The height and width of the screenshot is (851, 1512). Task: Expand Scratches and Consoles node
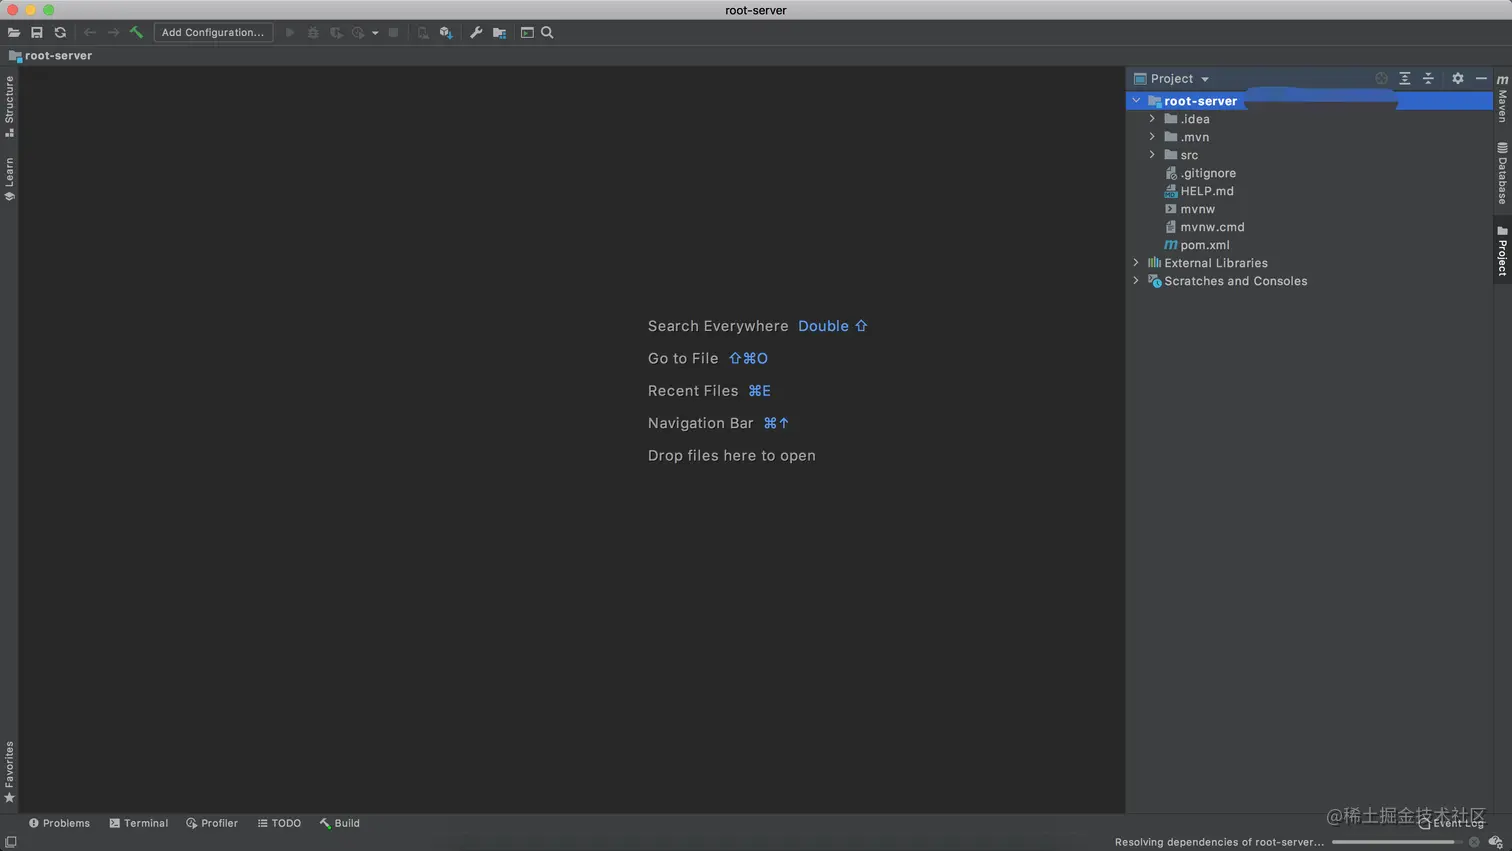click(x=1136, y=281)
